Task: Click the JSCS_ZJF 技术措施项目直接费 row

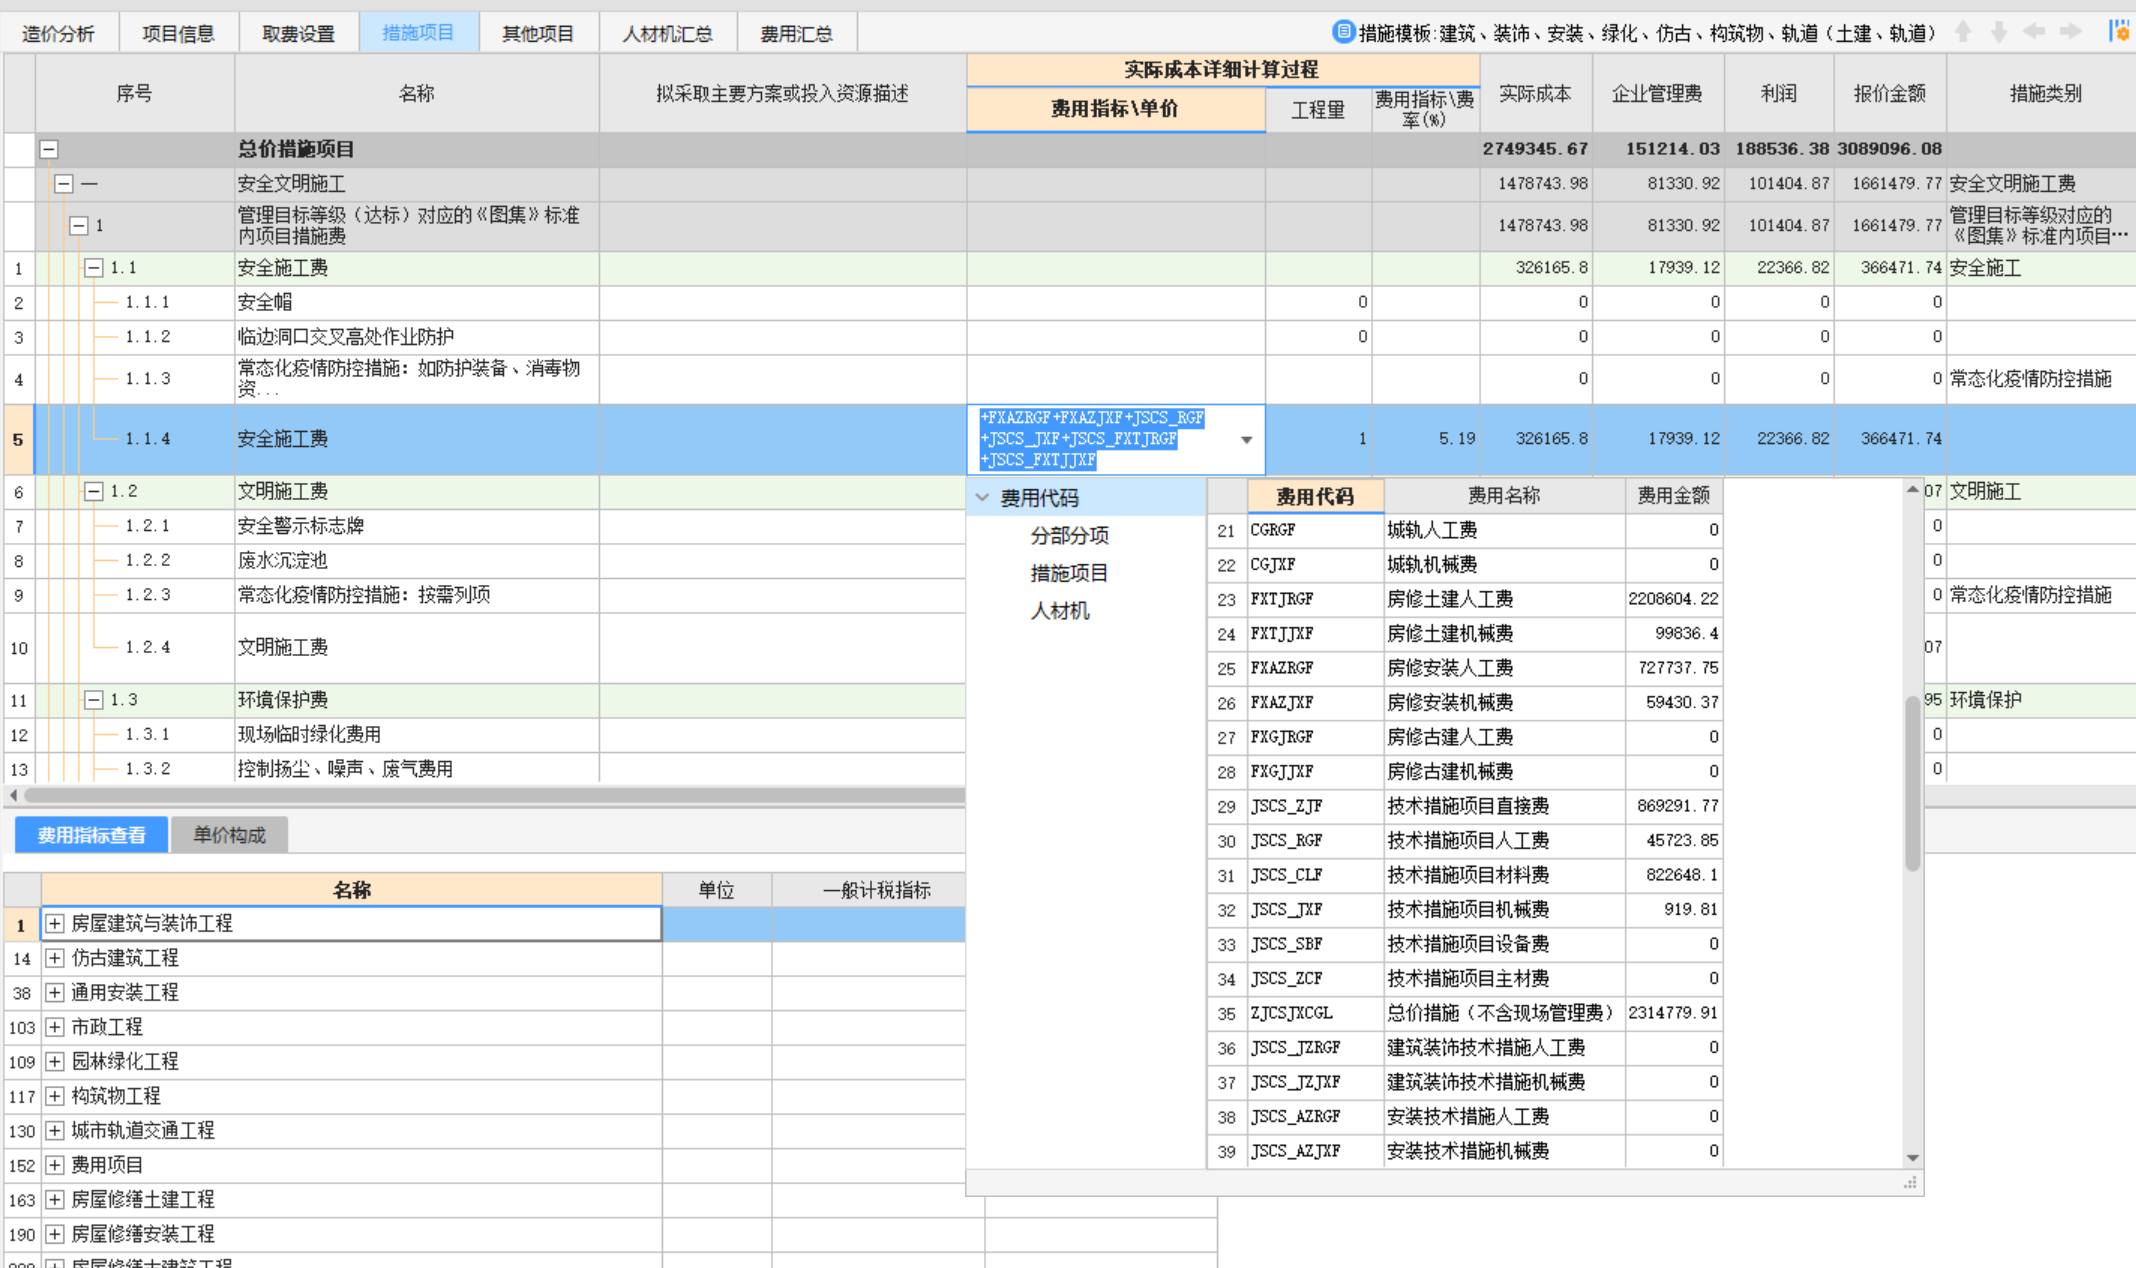Action: point(1465,806)
